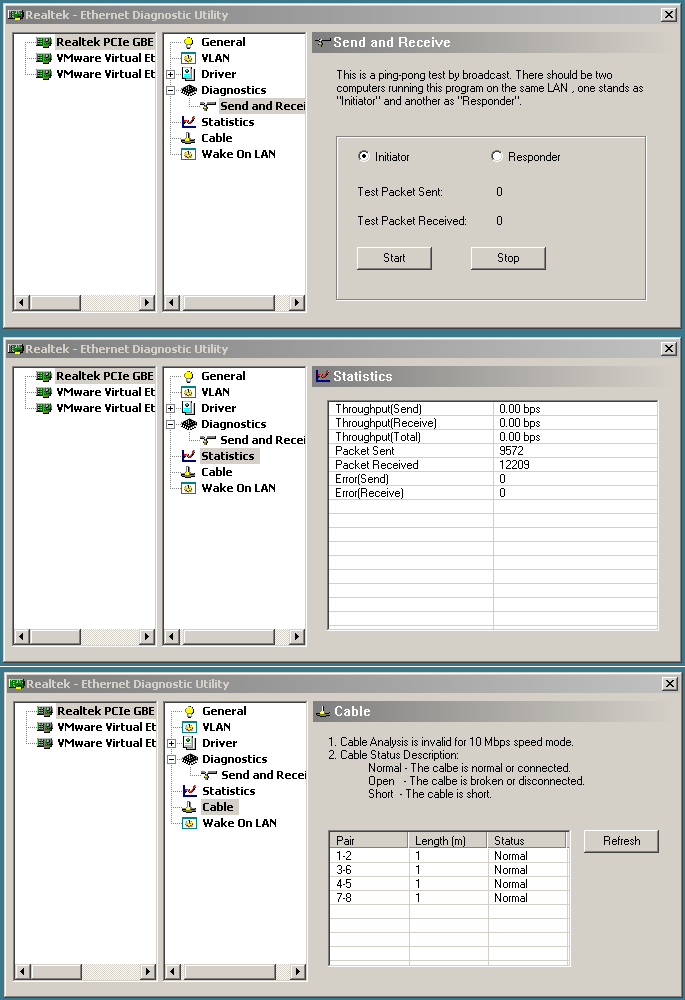Screen dimensions: 685x1000
Task: Click Packet Sent value 9572
Action: (511, 451)
